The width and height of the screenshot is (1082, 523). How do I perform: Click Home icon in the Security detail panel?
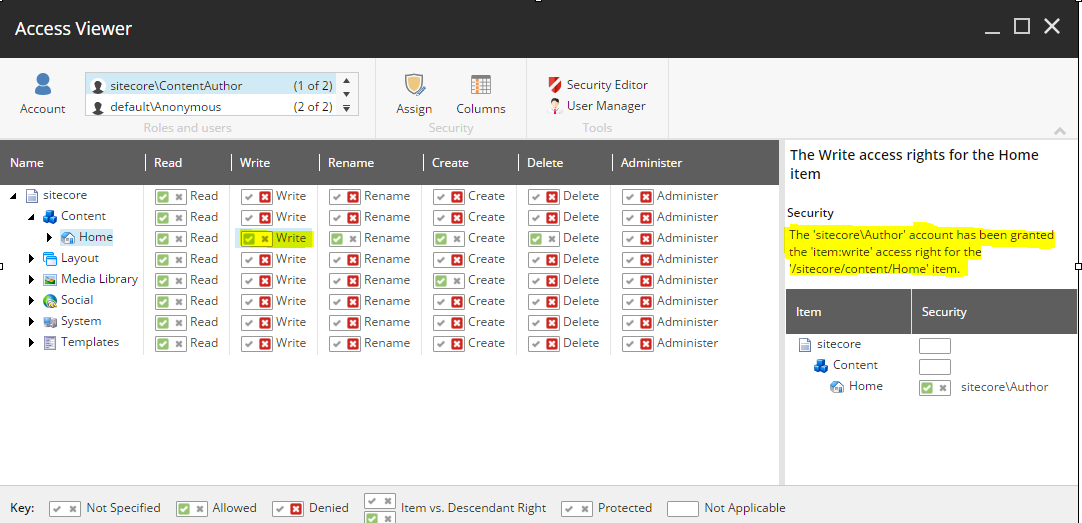[x=837, y=386]
